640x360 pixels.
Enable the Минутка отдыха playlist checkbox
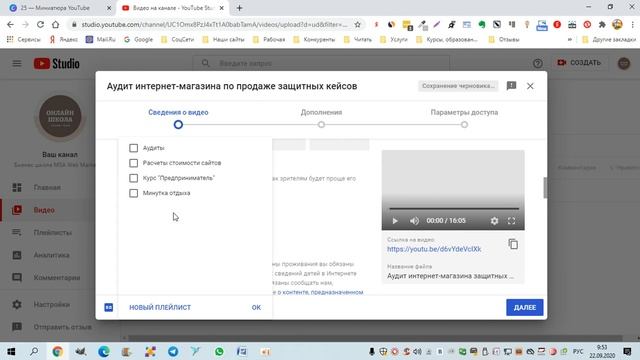[133, 193]
